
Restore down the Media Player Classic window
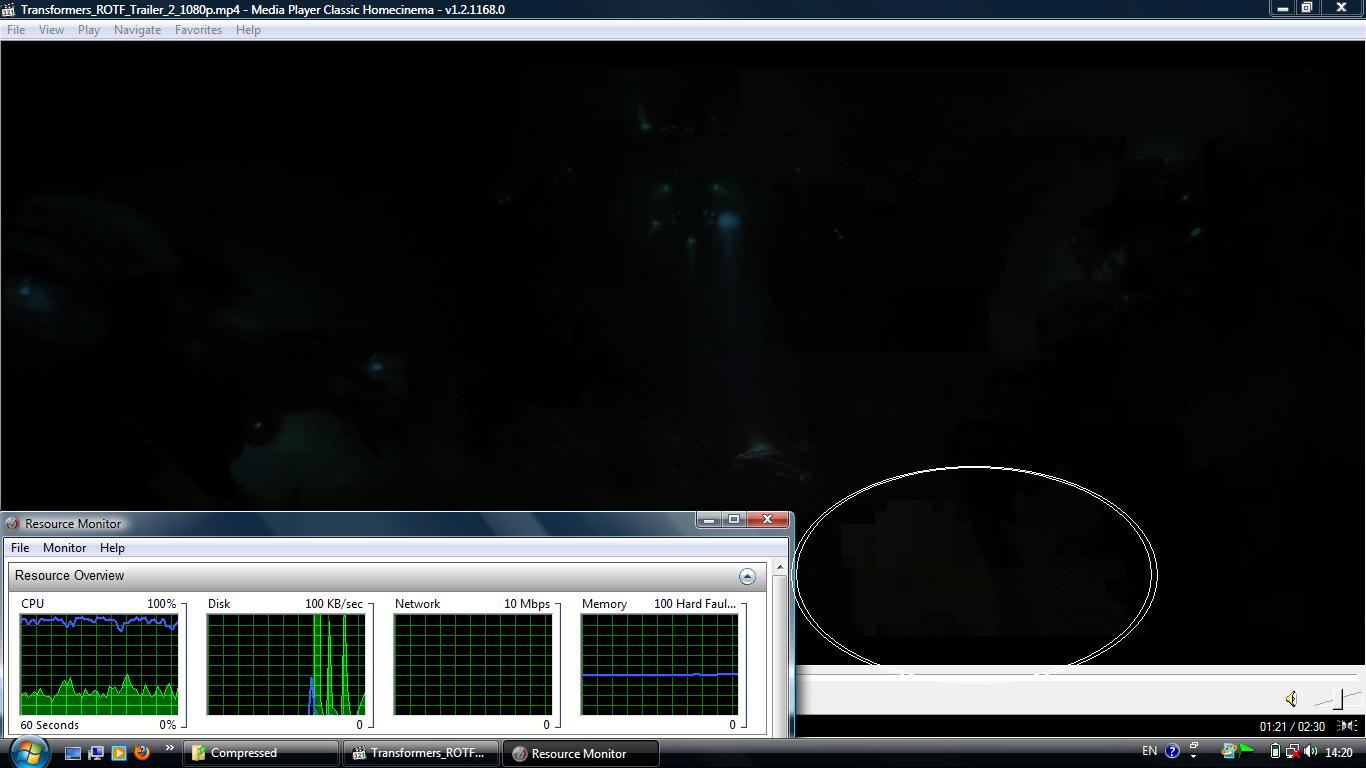pyautogui.click(x=1306, y=8)
